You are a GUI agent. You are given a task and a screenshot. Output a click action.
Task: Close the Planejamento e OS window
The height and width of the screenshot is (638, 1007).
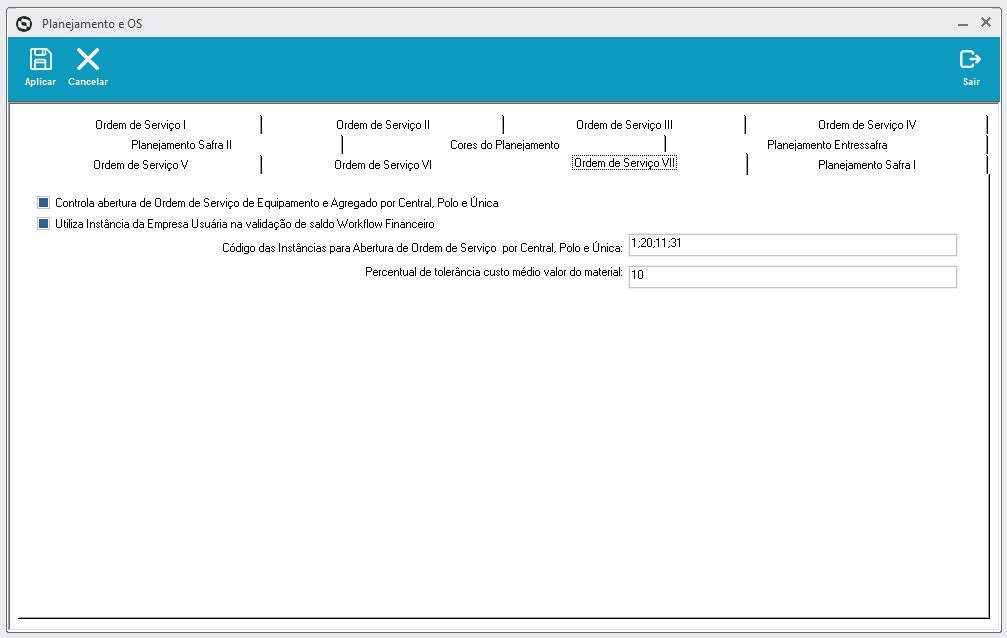[x=986, y=22]
